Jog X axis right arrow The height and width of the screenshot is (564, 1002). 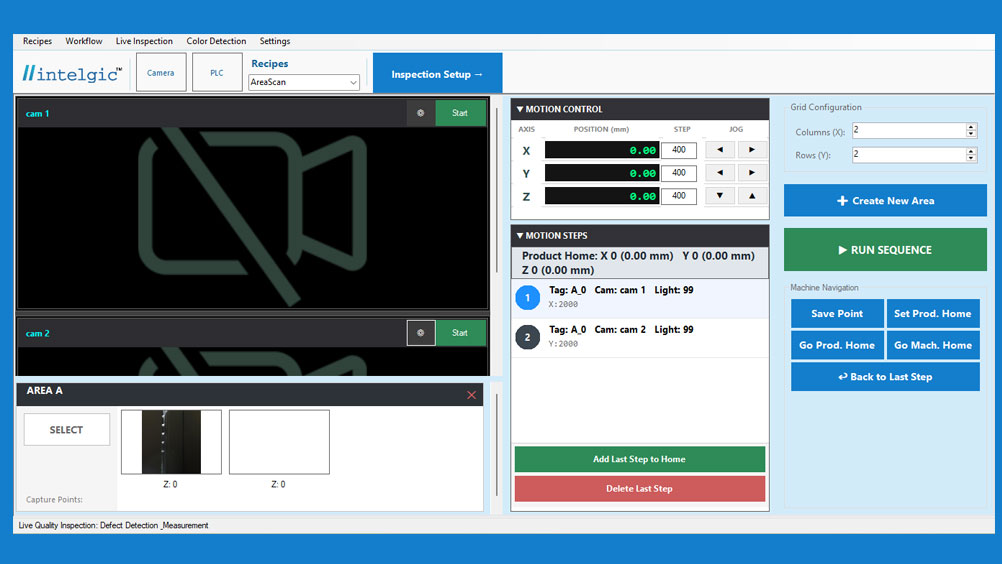[x=752, y=150]
